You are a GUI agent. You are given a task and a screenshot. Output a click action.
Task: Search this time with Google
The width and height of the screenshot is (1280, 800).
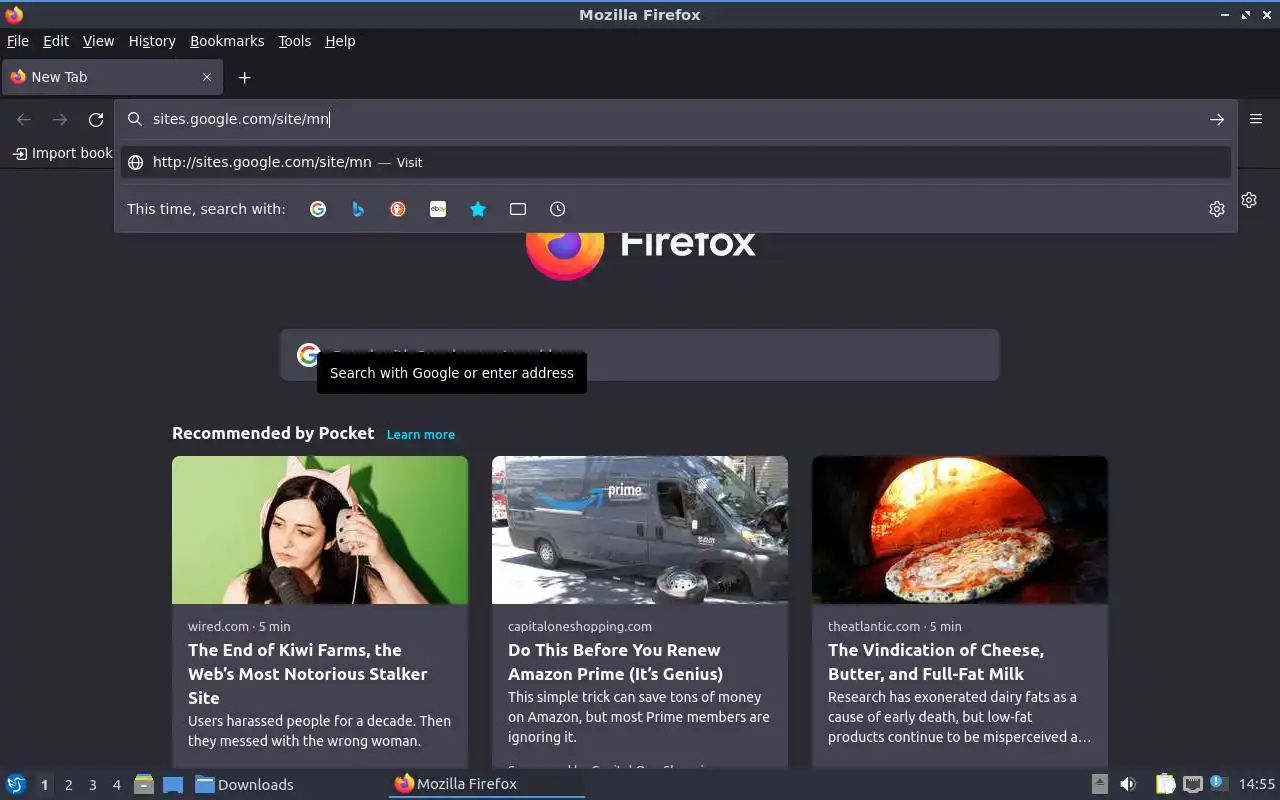pyautogui.click(x=318, y=209)
